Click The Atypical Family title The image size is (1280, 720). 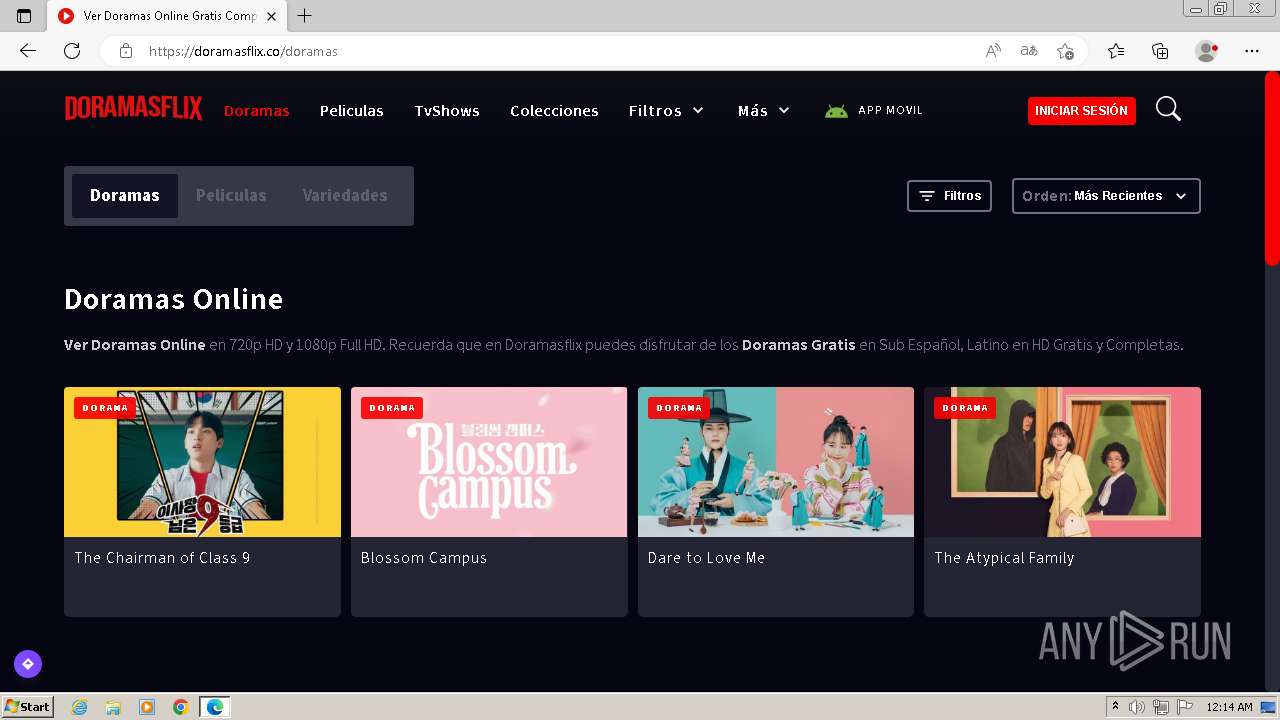[1004, 558]
